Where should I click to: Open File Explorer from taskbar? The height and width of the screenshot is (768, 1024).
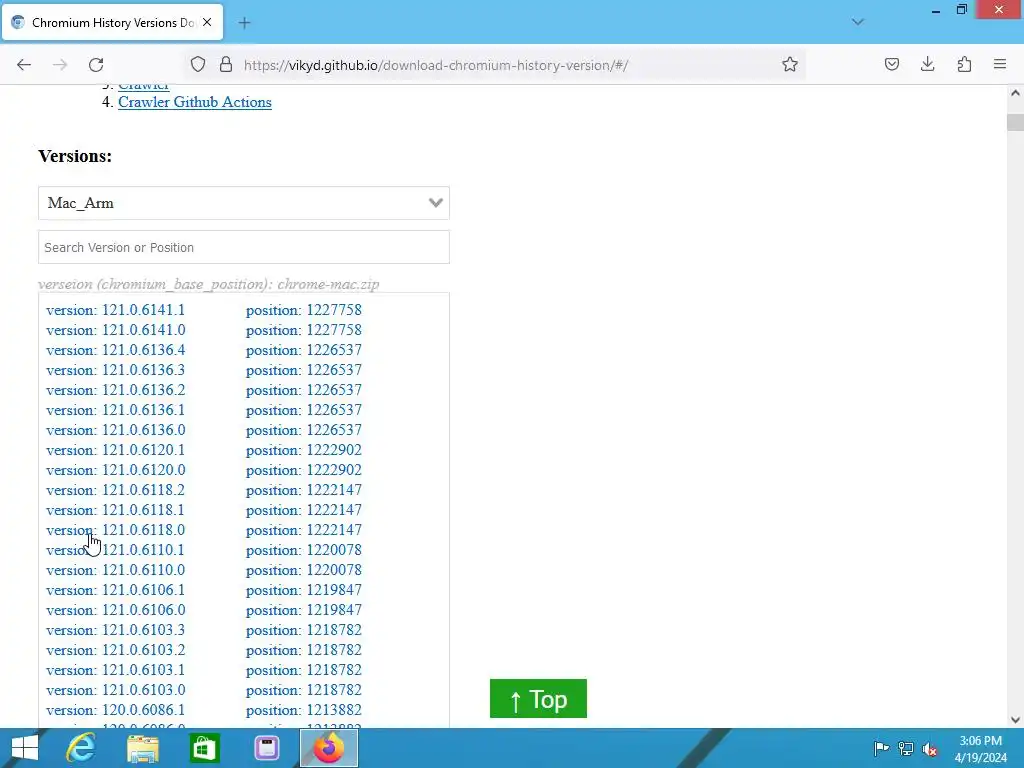point(142,748)
